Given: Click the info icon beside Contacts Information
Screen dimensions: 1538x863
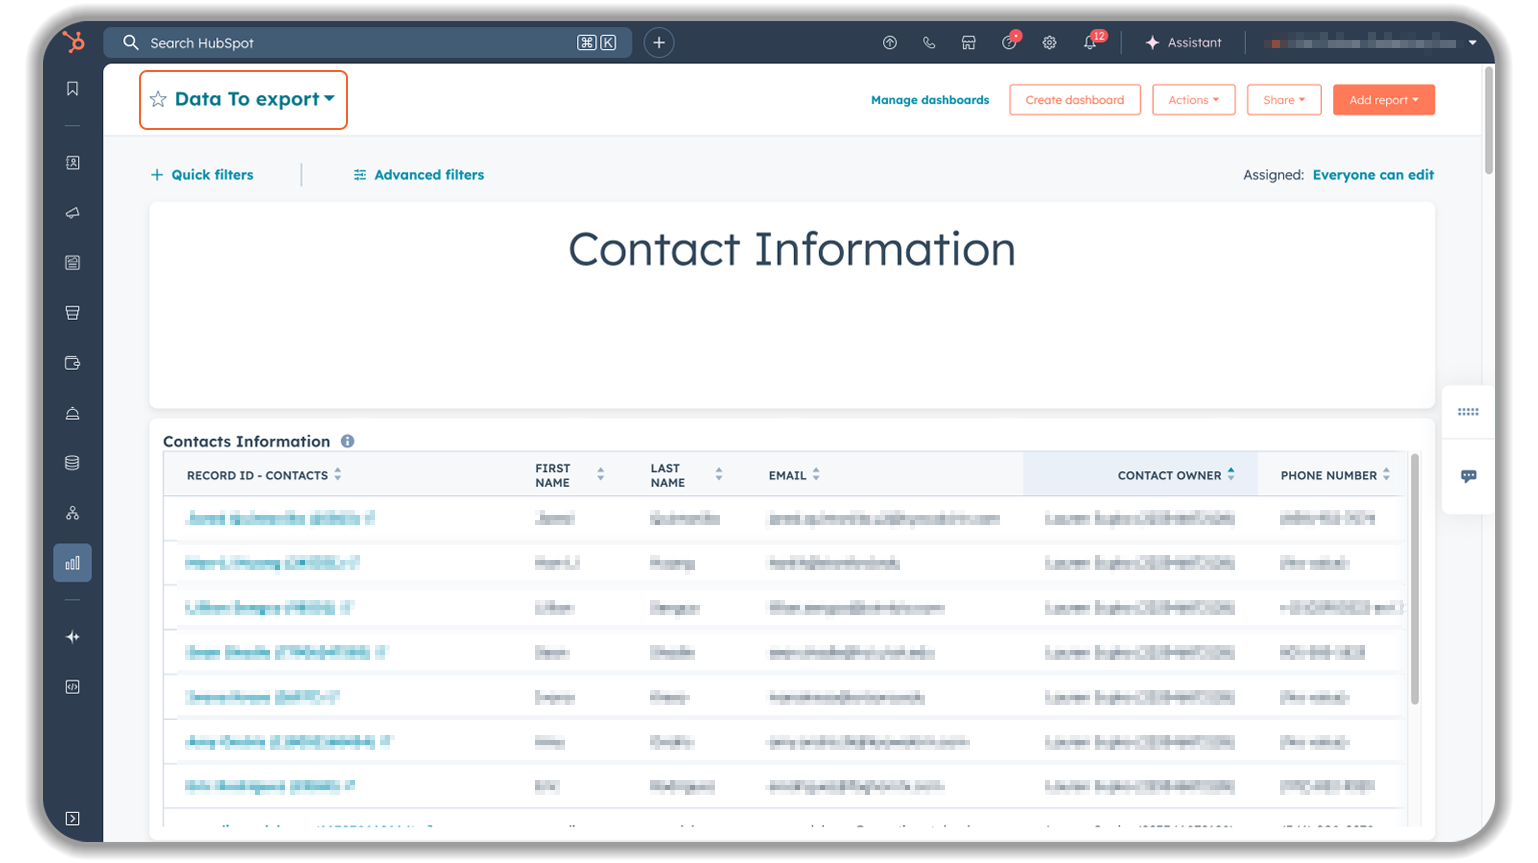Looking at the screenshot, I should tap(347, 441).
